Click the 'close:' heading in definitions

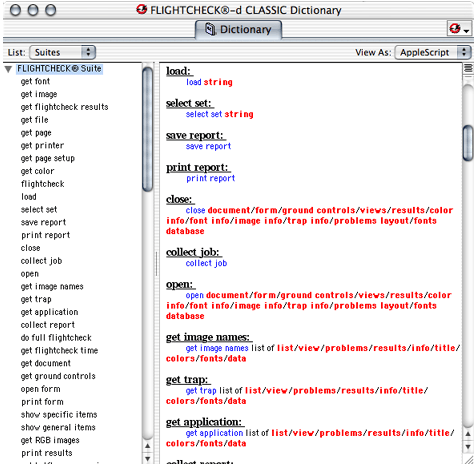(x=179, y=200)
